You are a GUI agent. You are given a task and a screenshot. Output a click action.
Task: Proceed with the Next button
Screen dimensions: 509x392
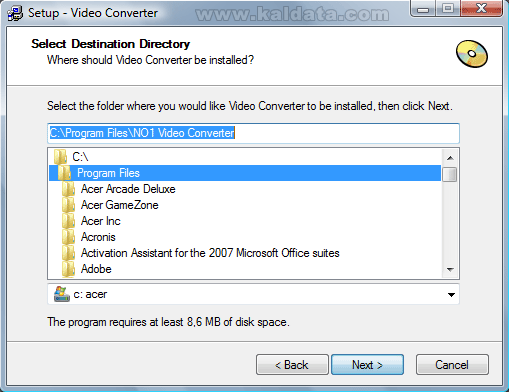point(367,365)
